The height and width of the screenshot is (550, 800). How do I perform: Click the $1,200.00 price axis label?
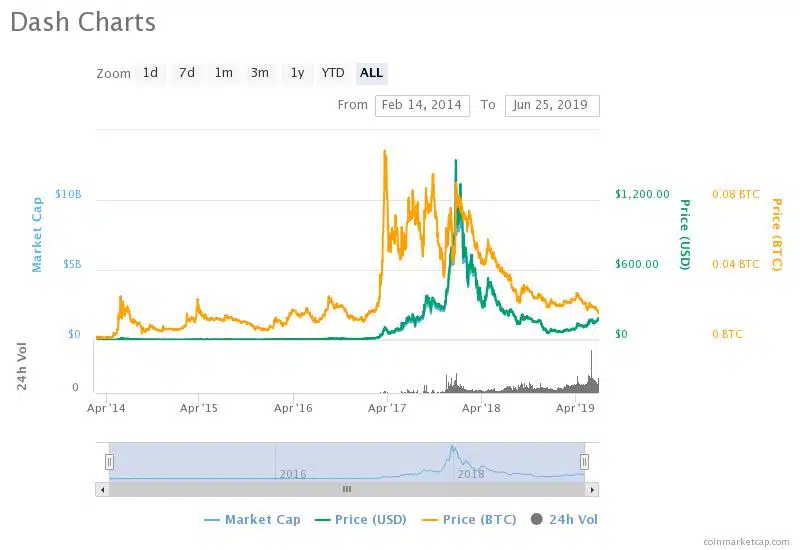point(642,194)
